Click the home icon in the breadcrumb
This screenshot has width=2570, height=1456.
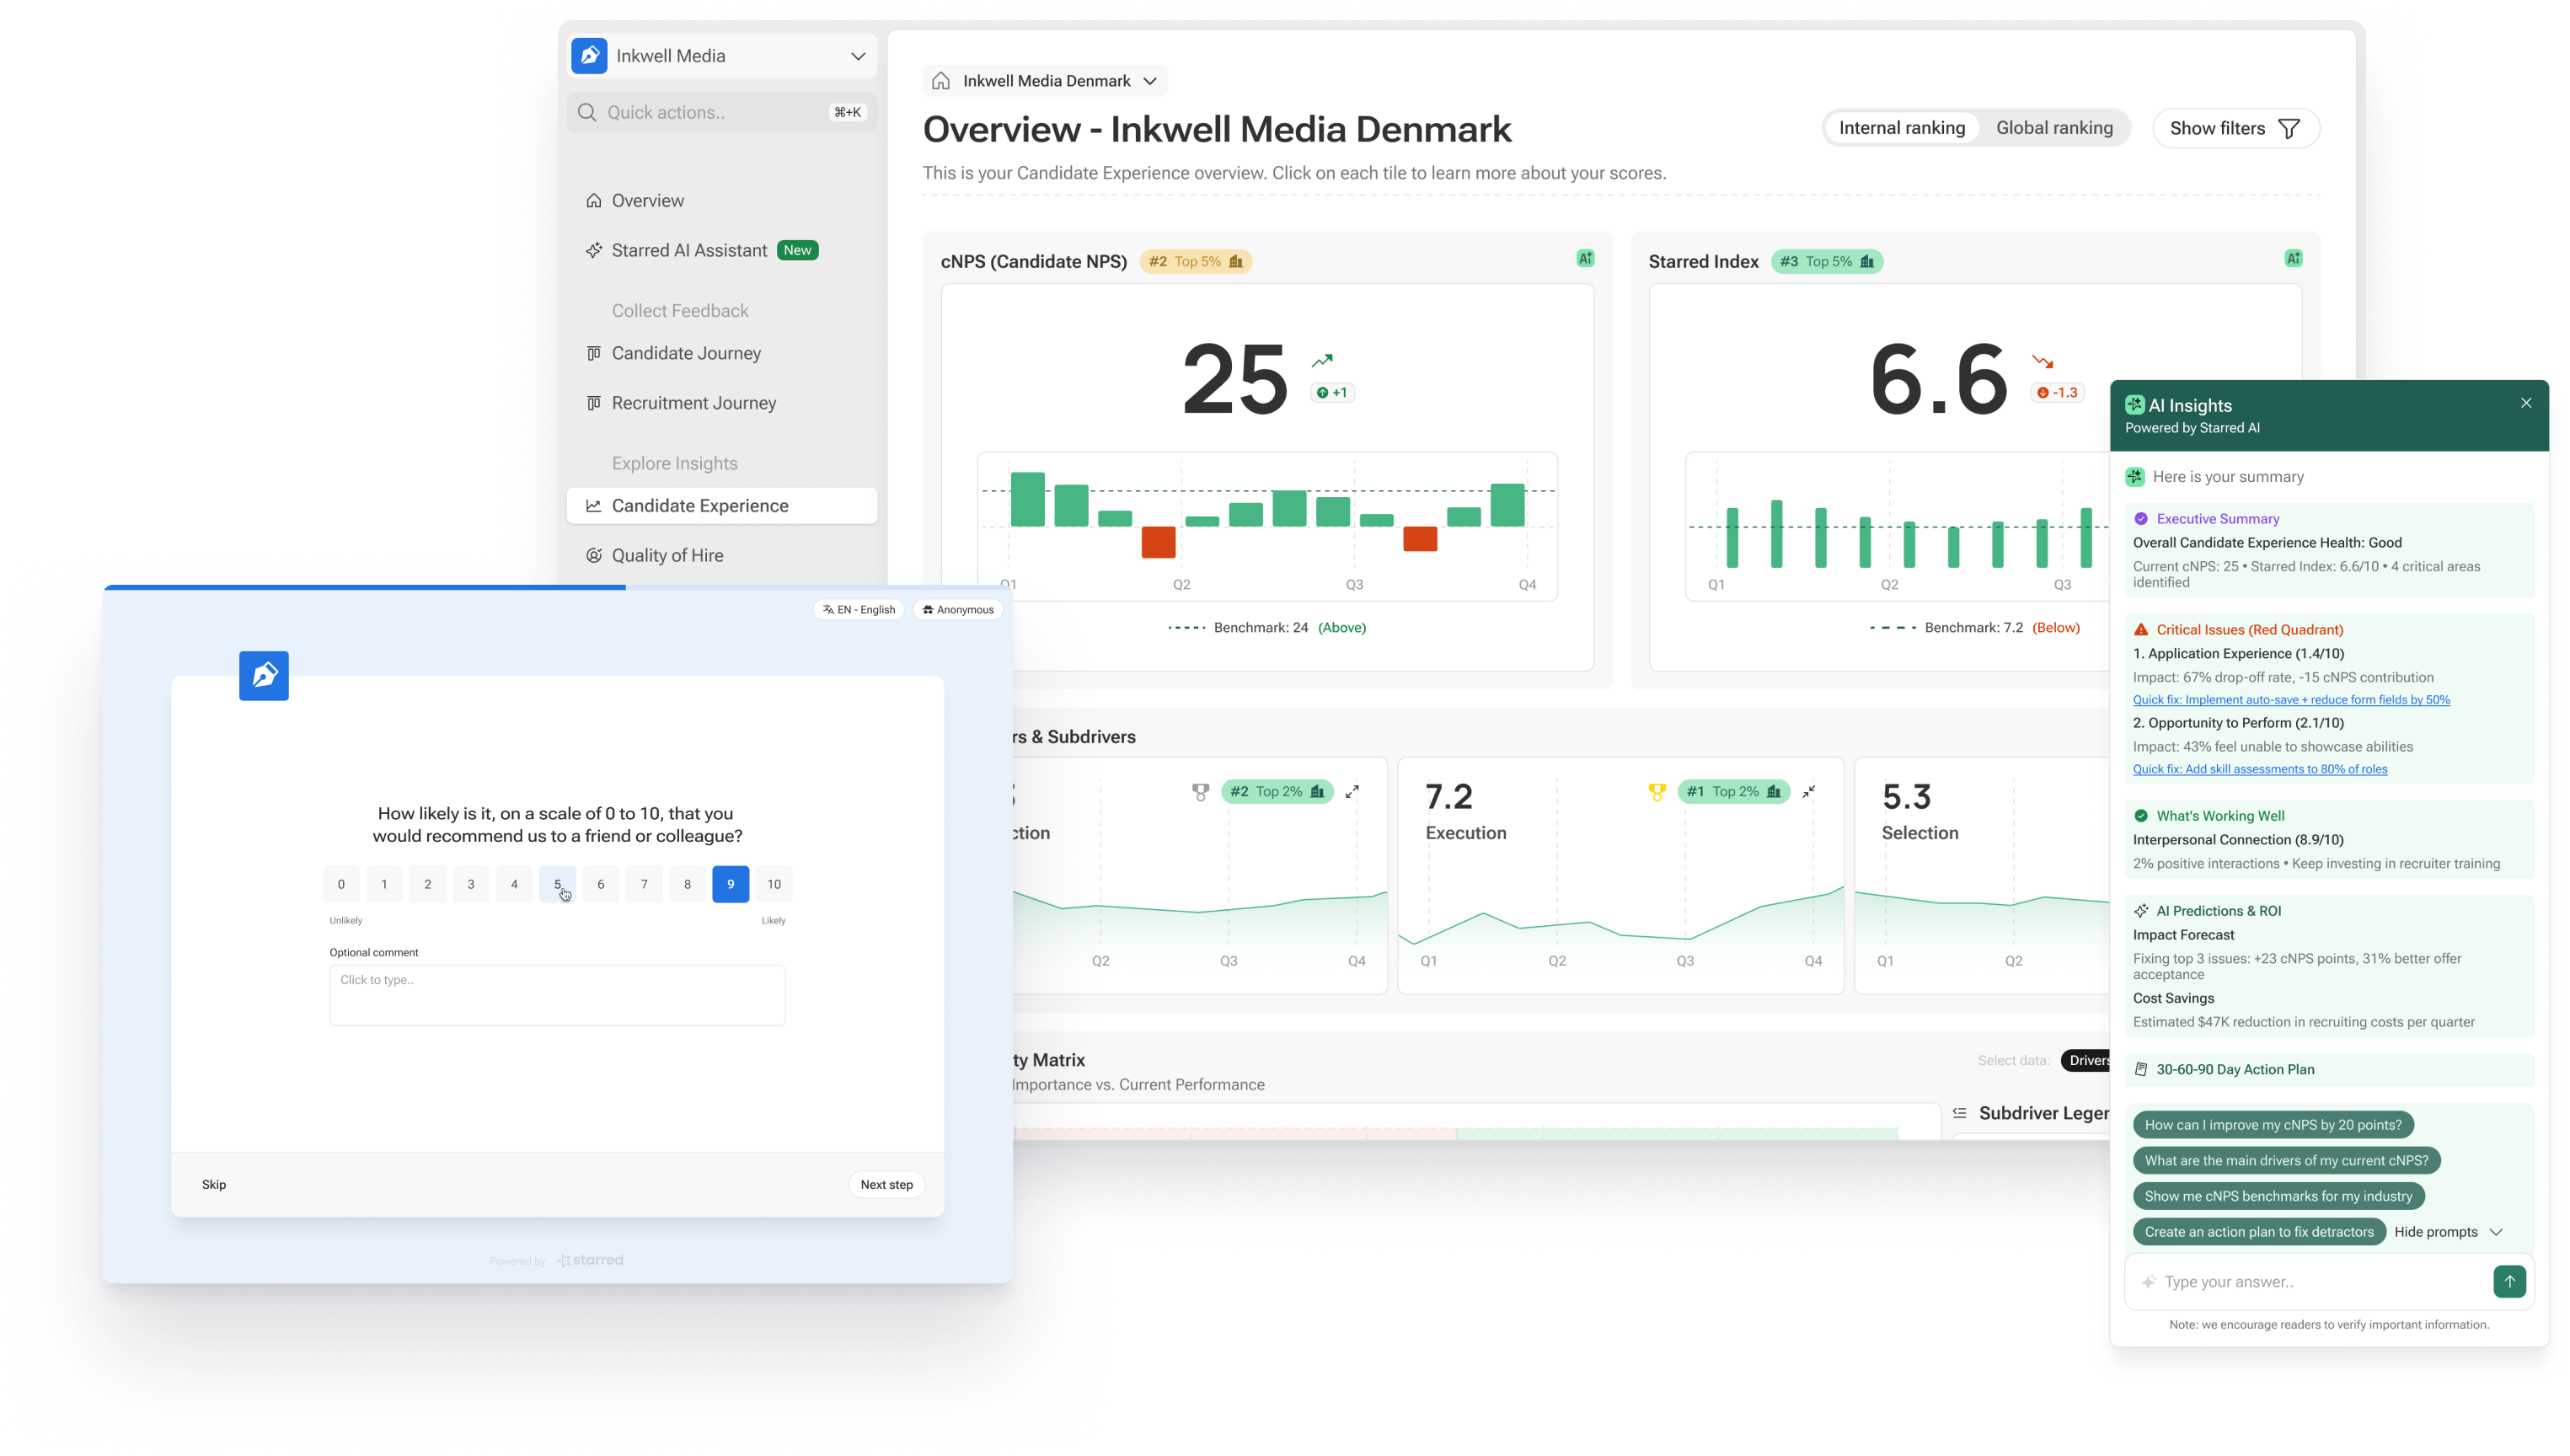(x=941, y=81)
